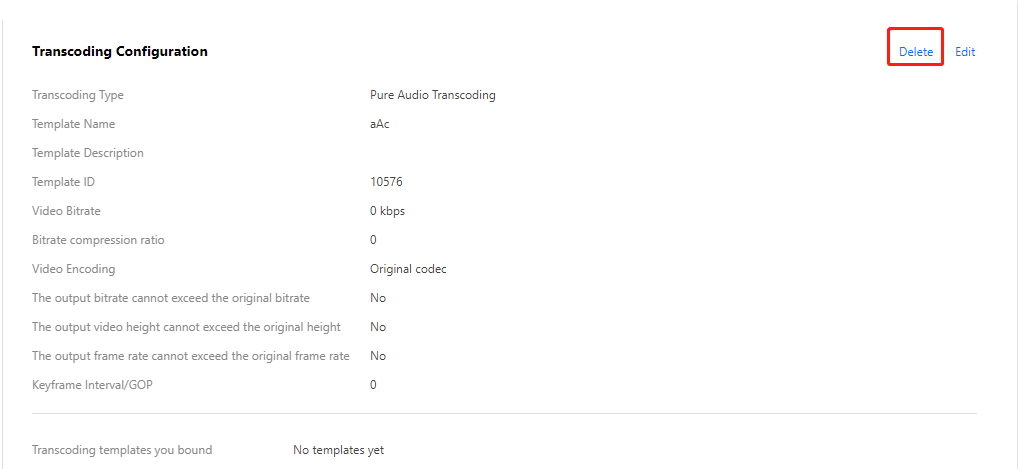Click the Keyframe Interval/GOP label
The height and width of the screenshot is (469, 1018).
point(94,385)
